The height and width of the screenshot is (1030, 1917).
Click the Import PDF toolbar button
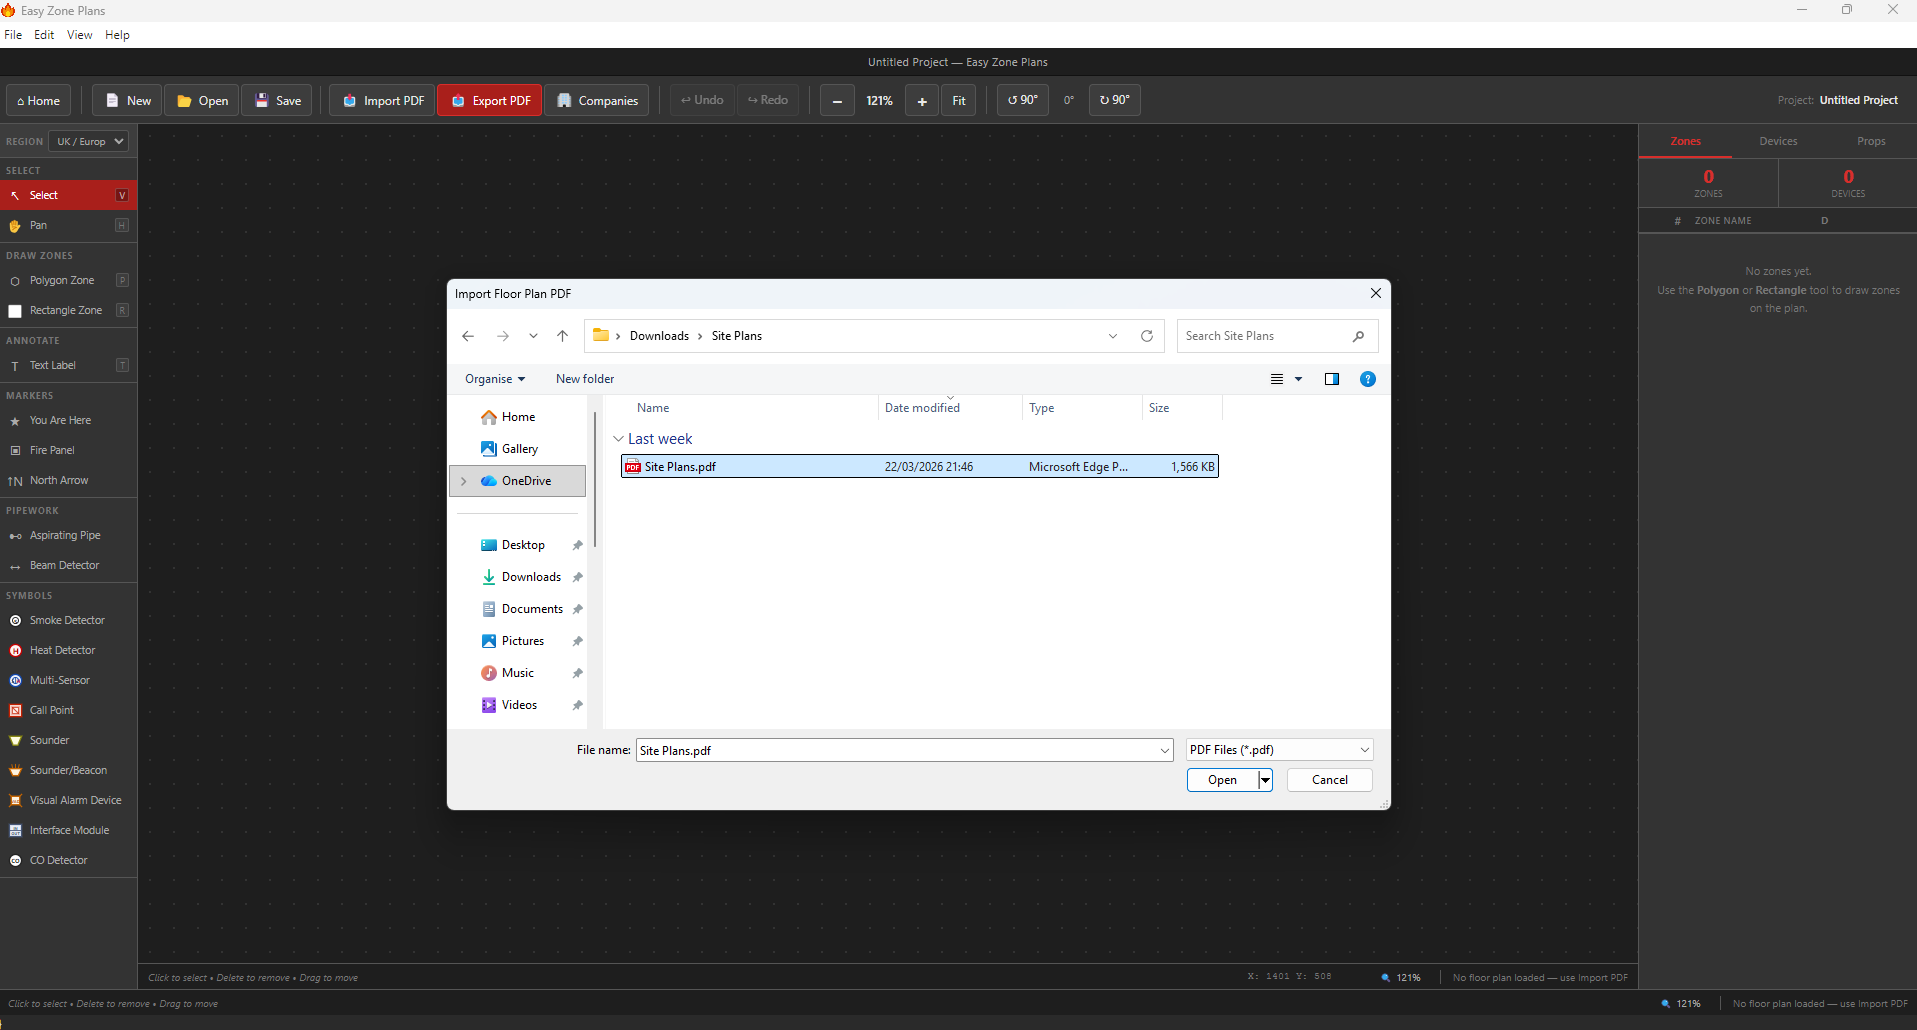point(383,100)
